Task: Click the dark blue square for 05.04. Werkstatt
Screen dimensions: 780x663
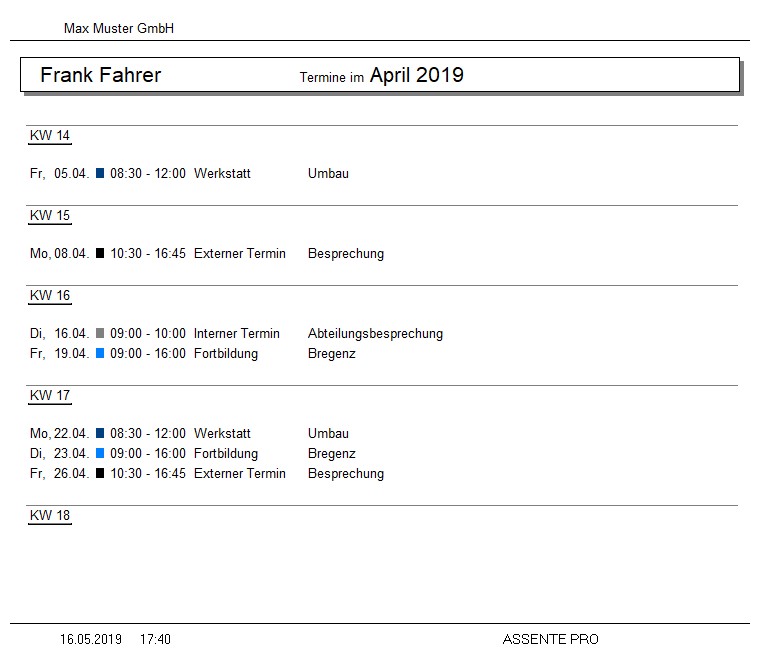Action: (x=100, y=173)
